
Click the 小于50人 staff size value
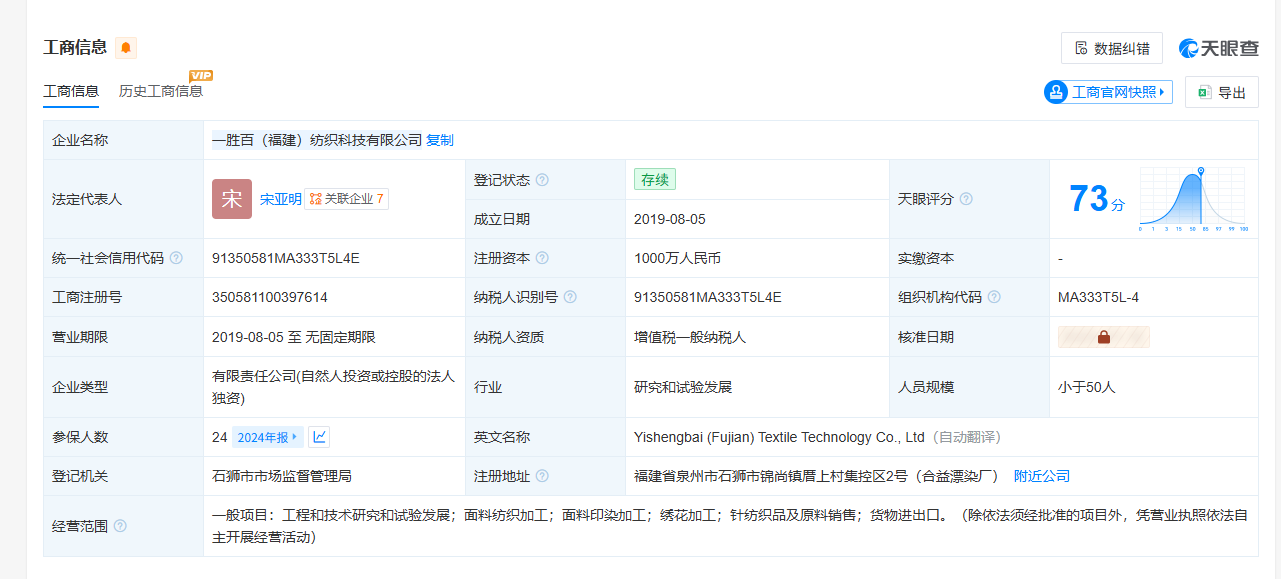tap(1086, 387)
